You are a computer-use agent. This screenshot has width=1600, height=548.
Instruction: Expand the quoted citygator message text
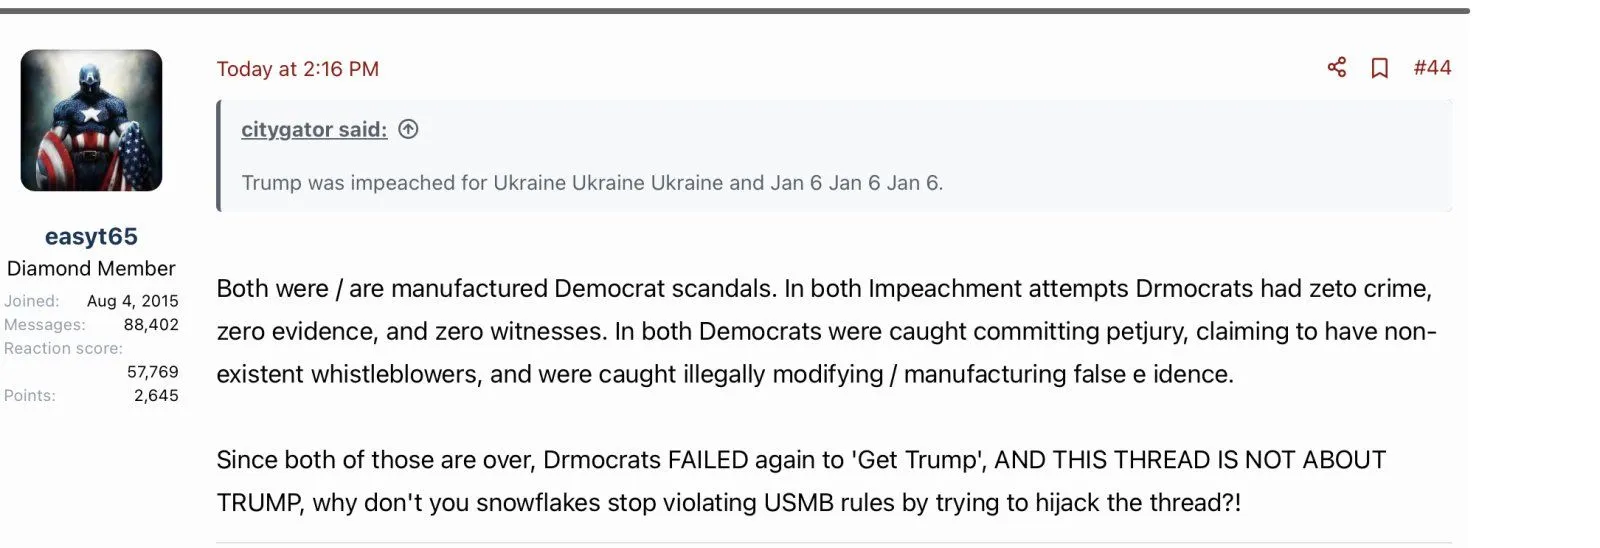[x=592, y=183]
